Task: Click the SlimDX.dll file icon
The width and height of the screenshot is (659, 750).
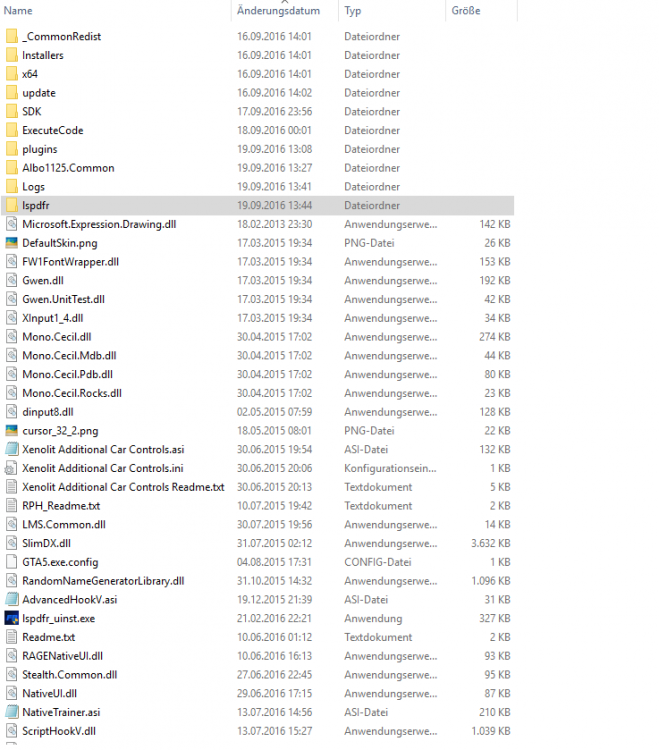Action: coord(11,543)
